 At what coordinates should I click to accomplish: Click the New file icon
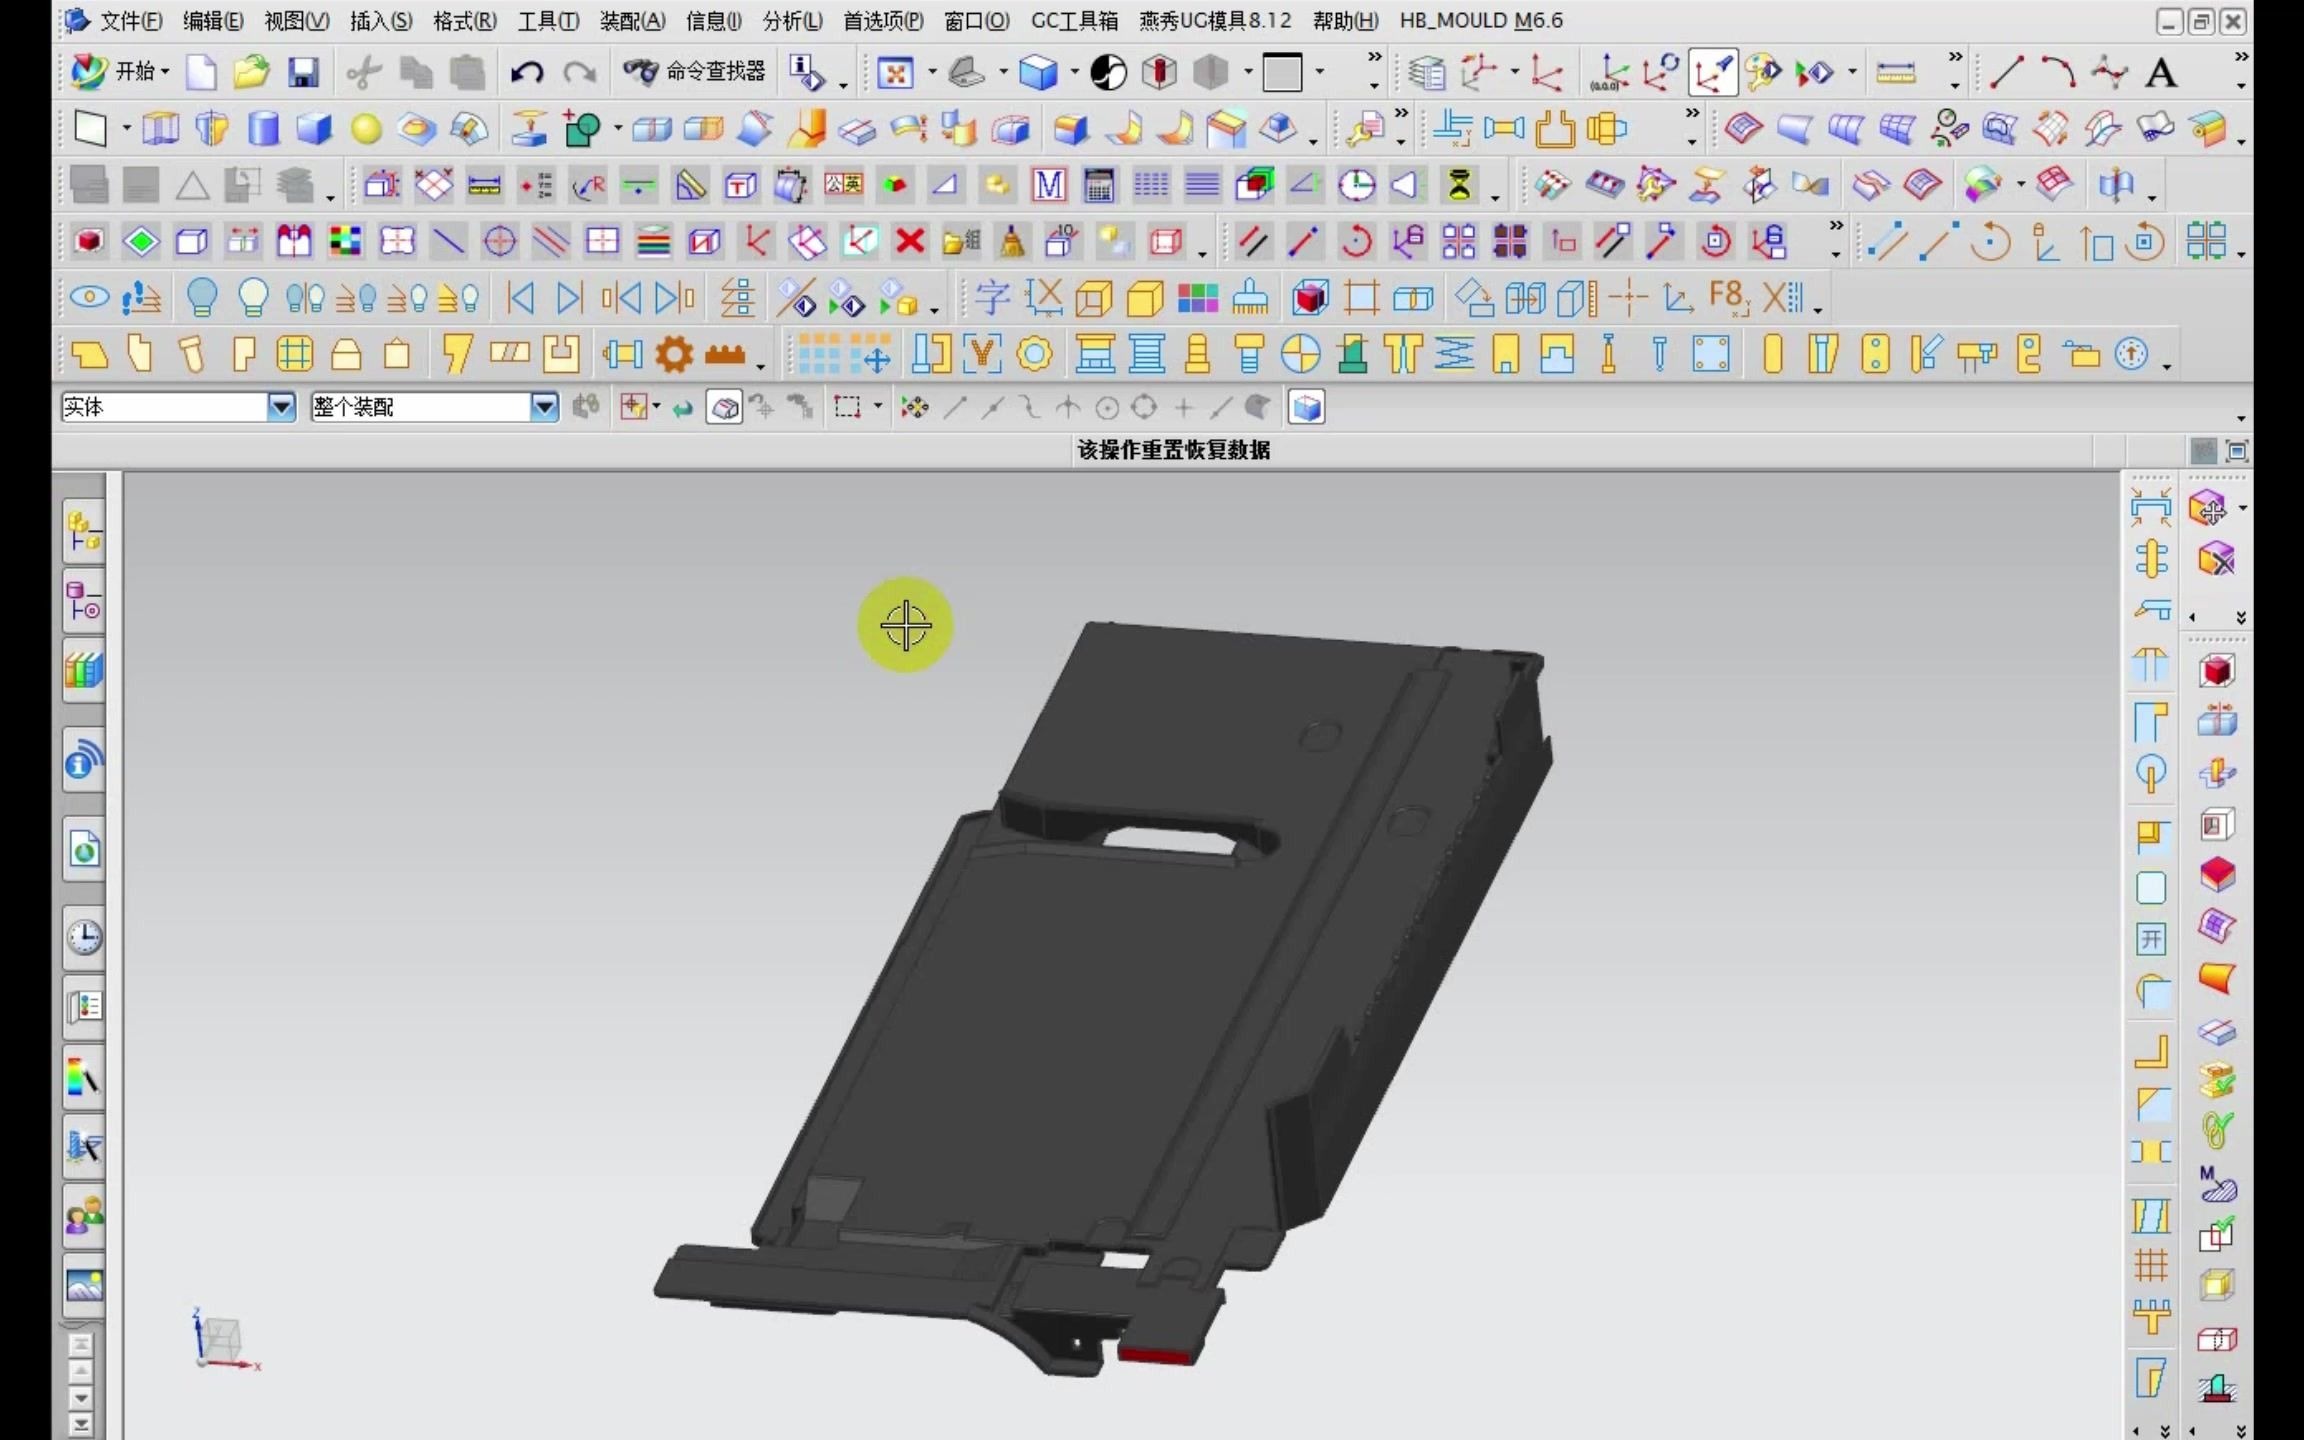pos(201,72)
